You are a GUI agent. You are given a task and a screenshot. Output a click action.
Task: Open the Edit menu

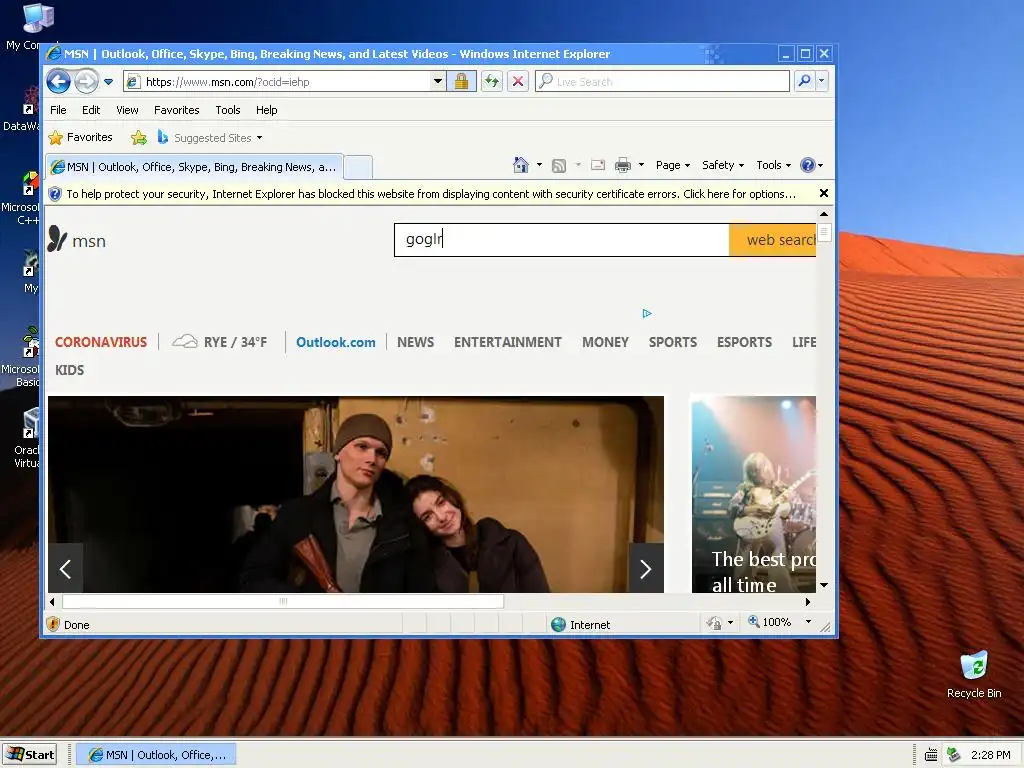(x=91, y=110)
